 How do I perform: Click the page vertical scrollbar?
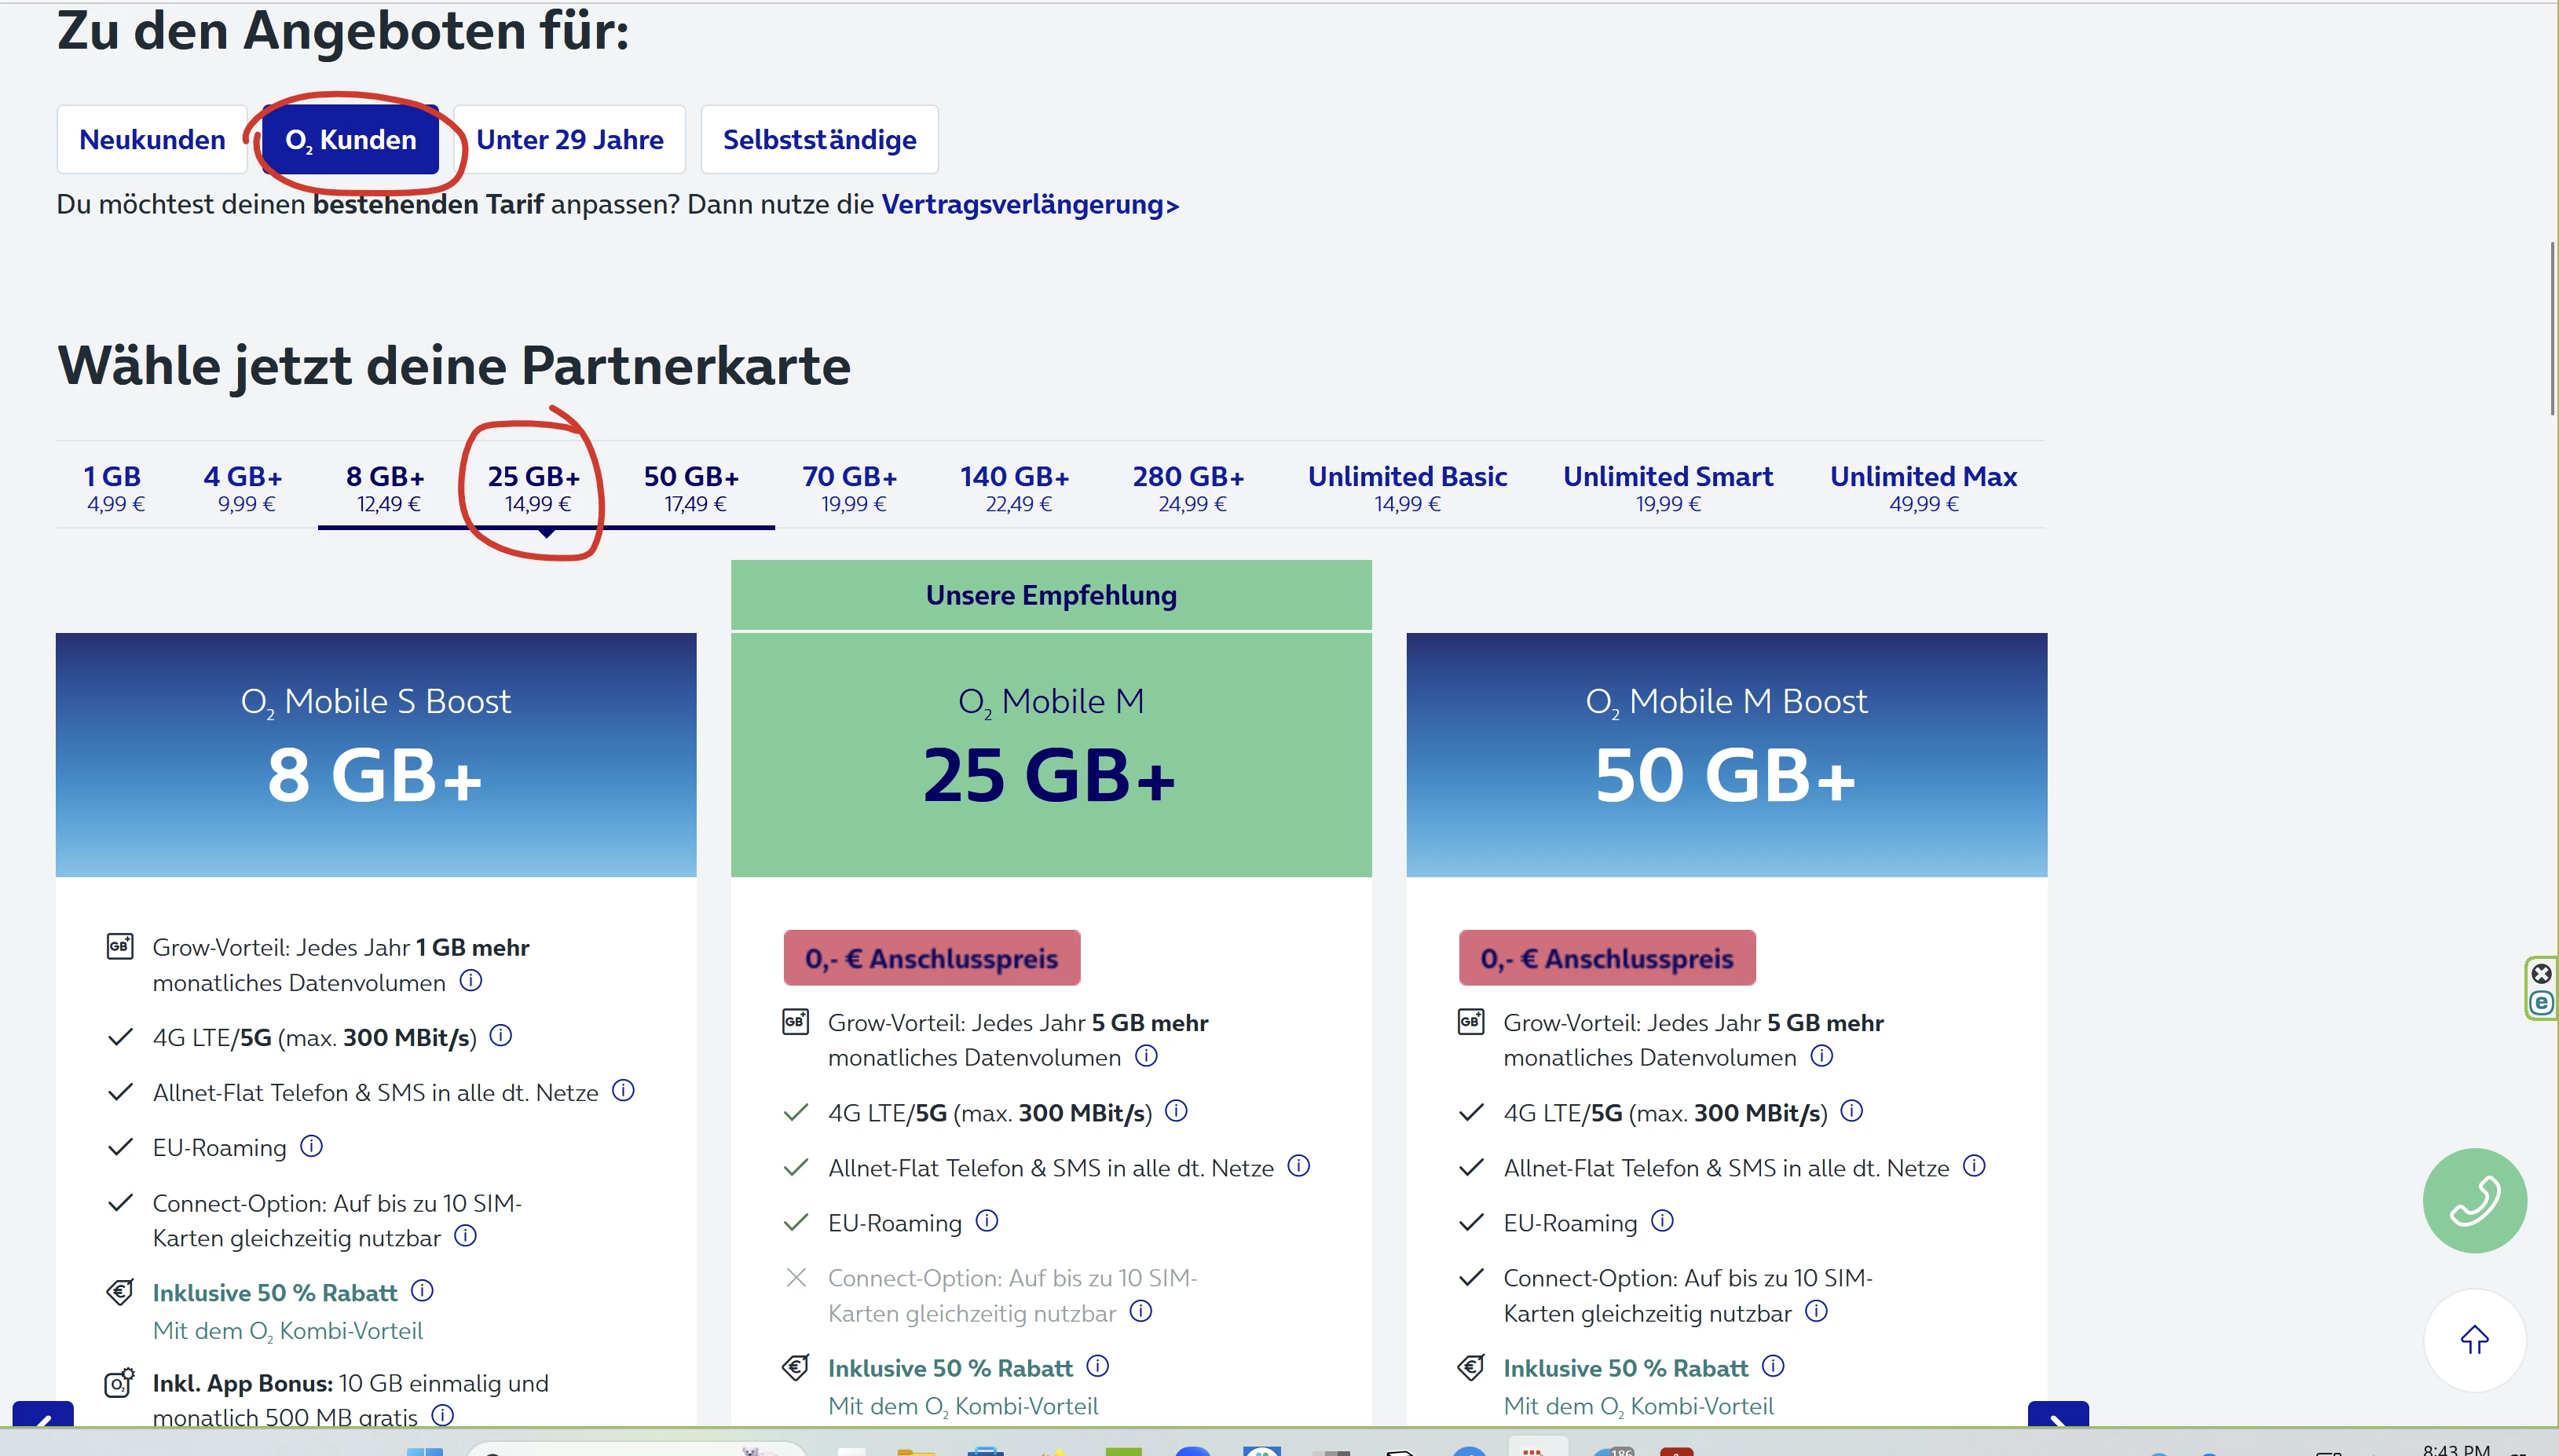click(x=2552, y=329)
